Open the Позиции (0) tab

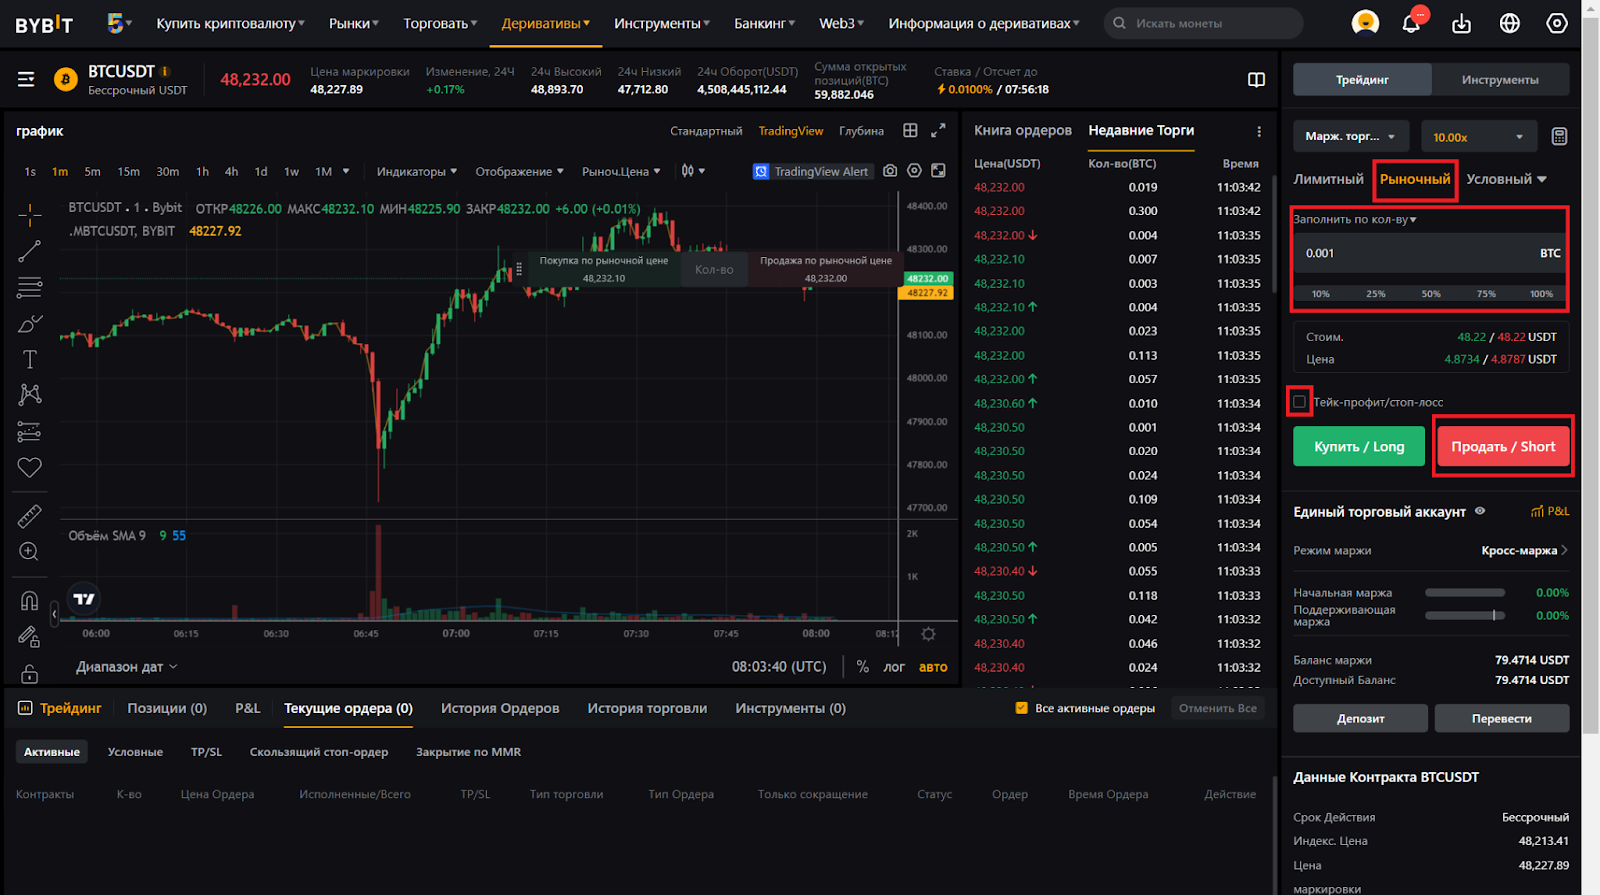(x=167, y=708)
